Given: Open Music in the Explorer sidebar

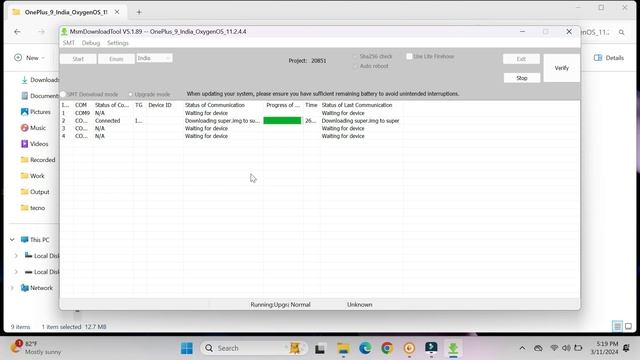Looking at the screenshot, I should pos(33,128).
